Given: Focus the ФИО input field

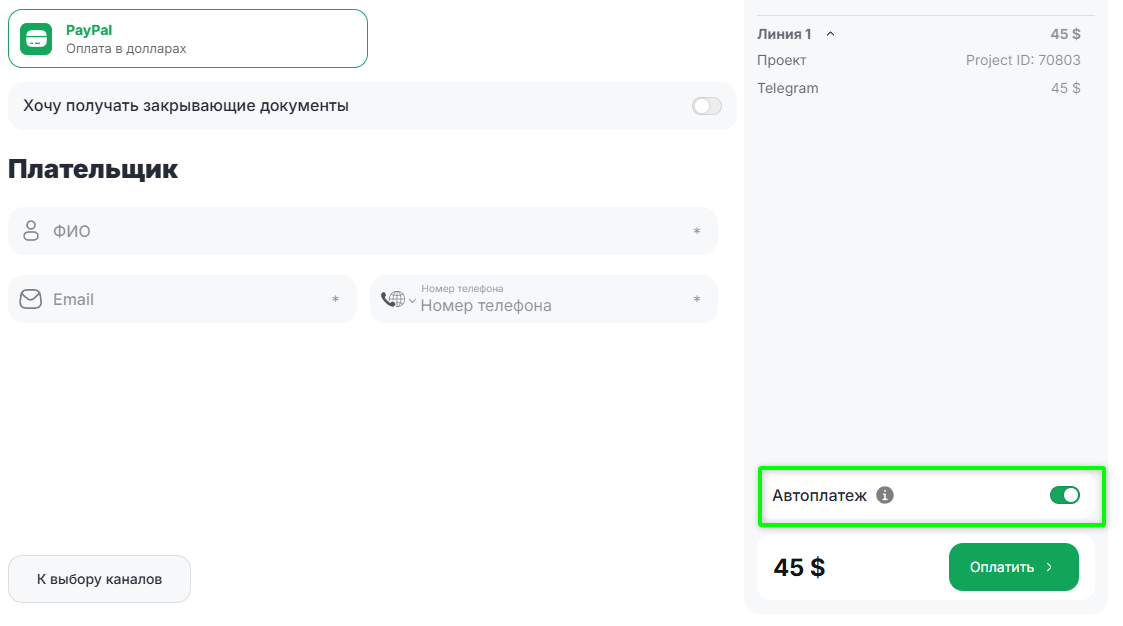Looking at the screenshot, I should click(360, 231).
